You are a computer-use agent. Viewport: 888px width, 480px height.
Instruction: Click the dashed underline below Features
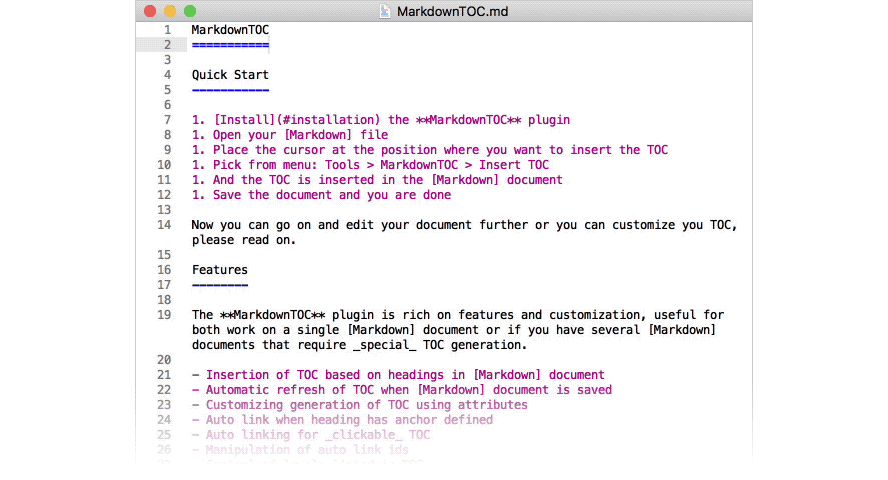[x=220, y=285]
